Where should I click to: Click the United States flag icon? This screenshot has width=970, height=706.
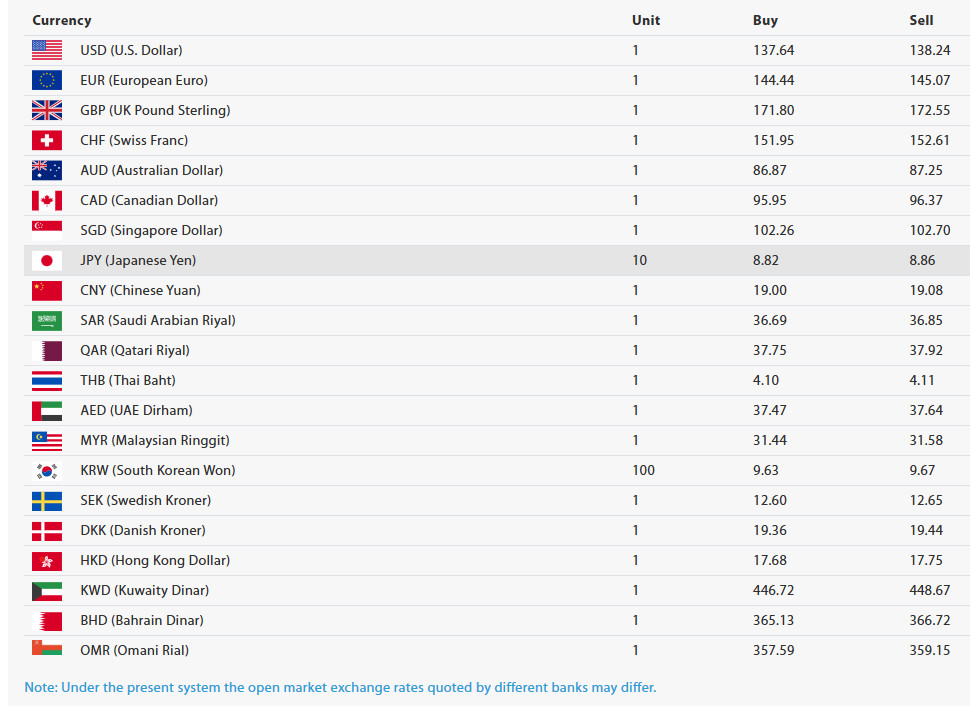coord(46,50)
